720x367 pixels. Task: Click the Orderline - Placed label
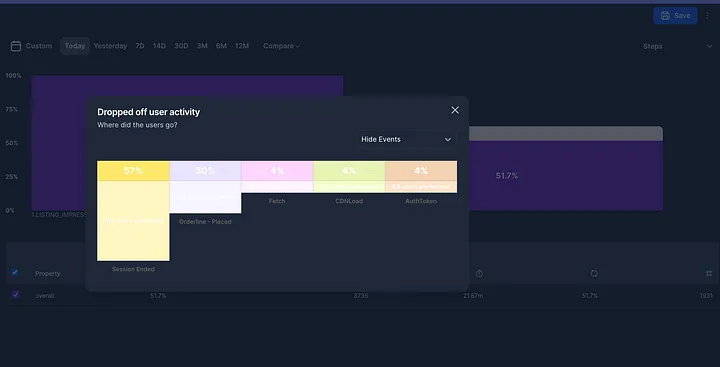(x=205, y=221)
